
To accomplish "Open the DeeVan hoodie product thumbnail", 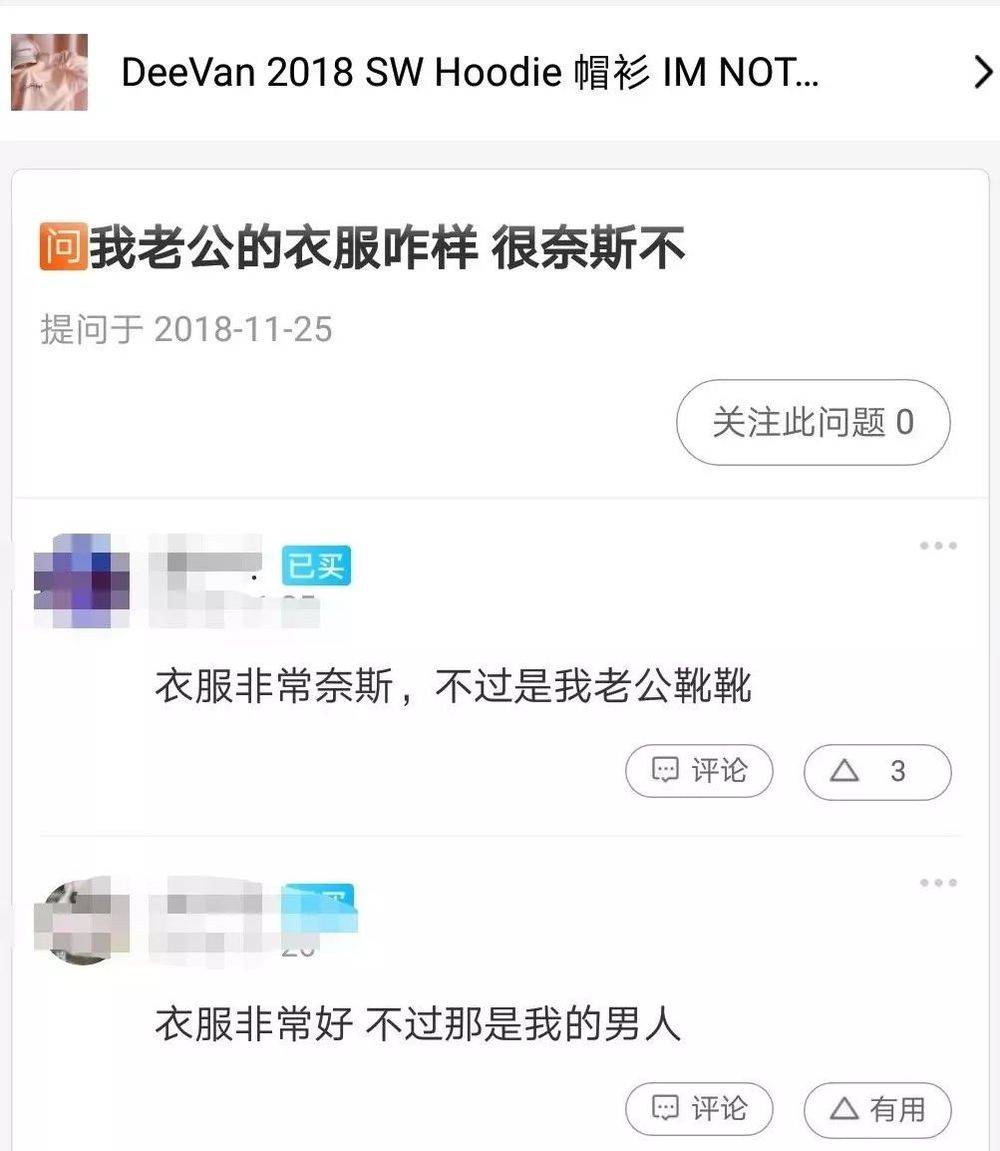I will pyautogui.click(x=49, y=72).
